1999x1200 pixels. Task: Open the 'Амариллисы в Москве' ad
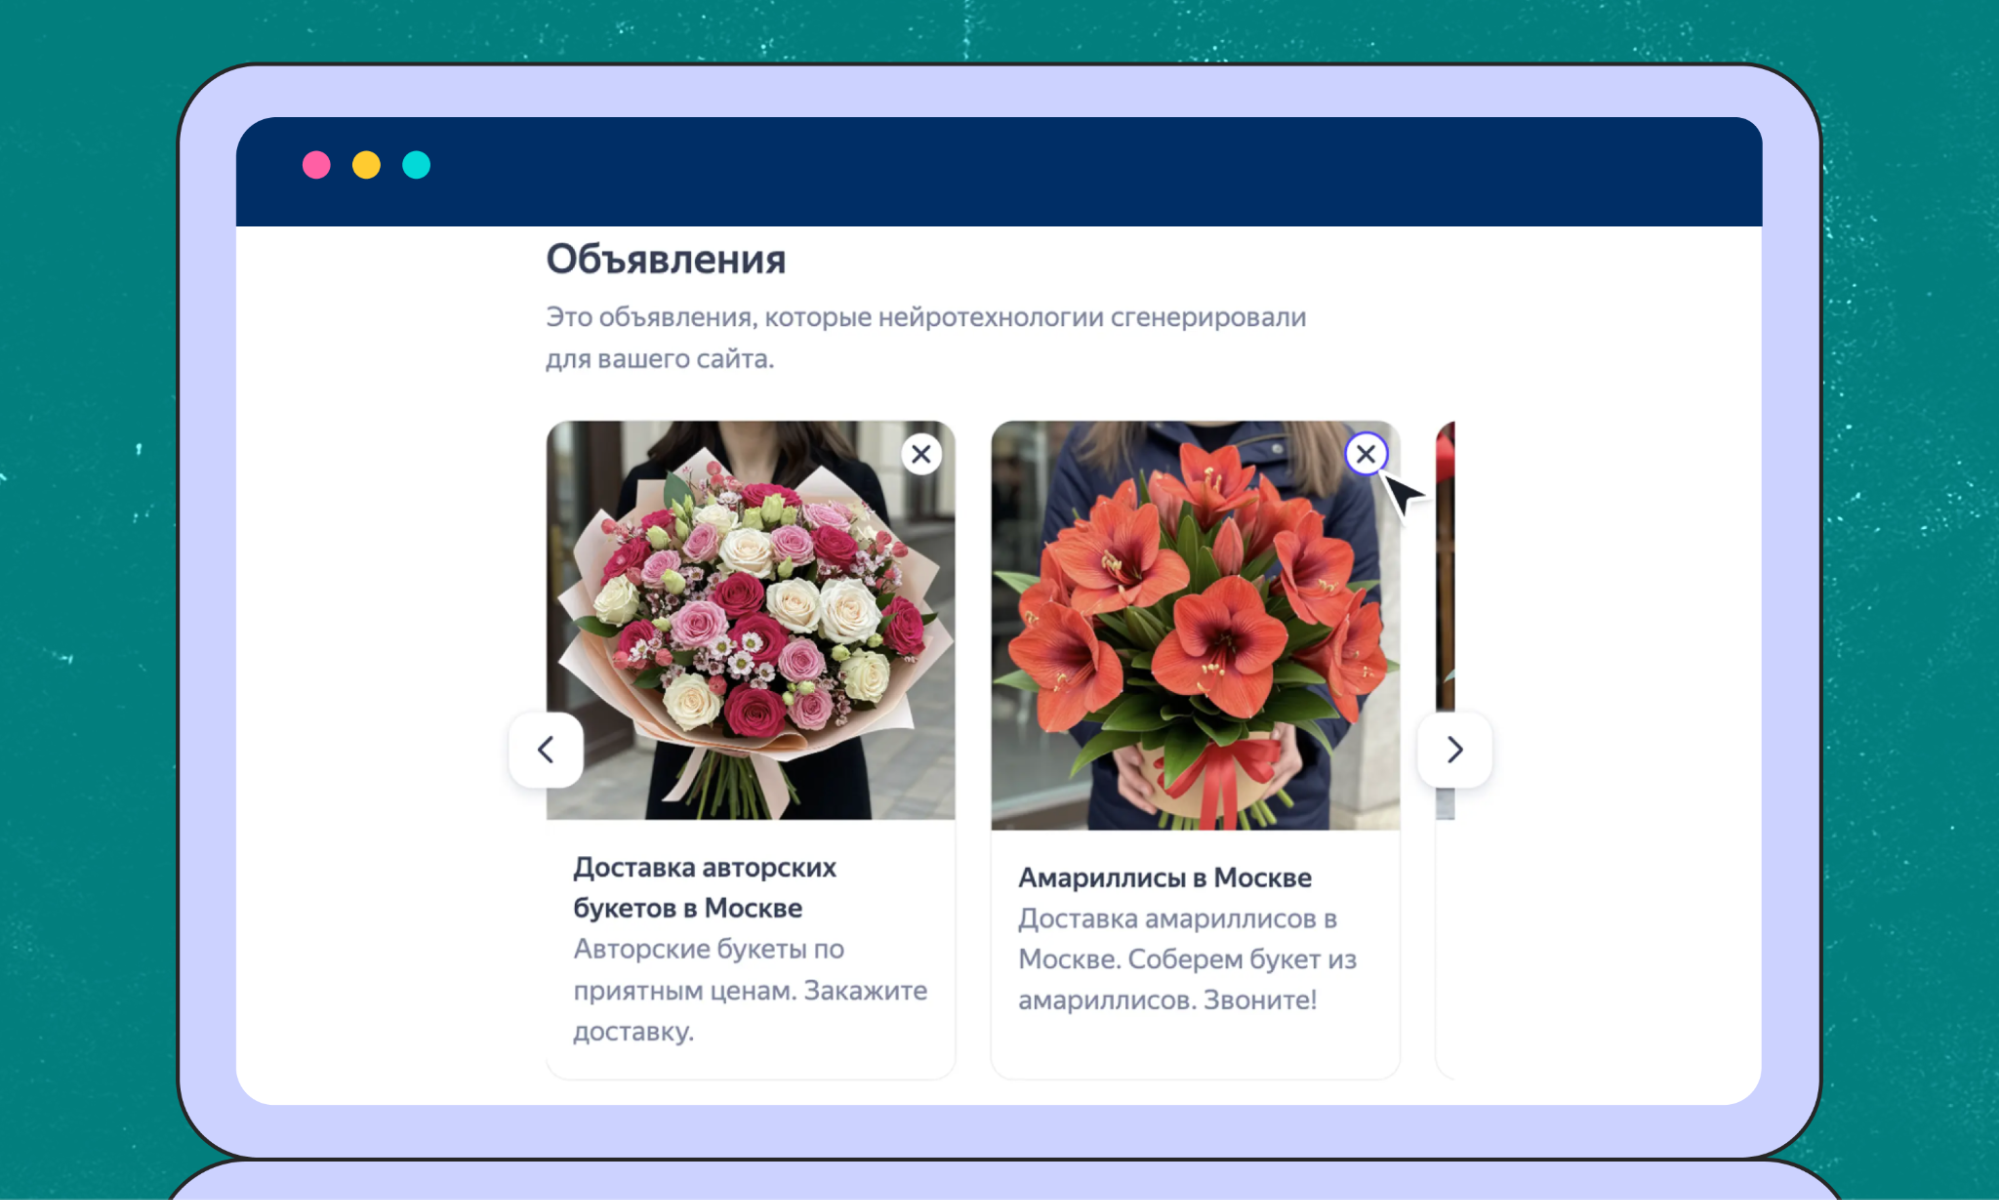point(1166,877)
